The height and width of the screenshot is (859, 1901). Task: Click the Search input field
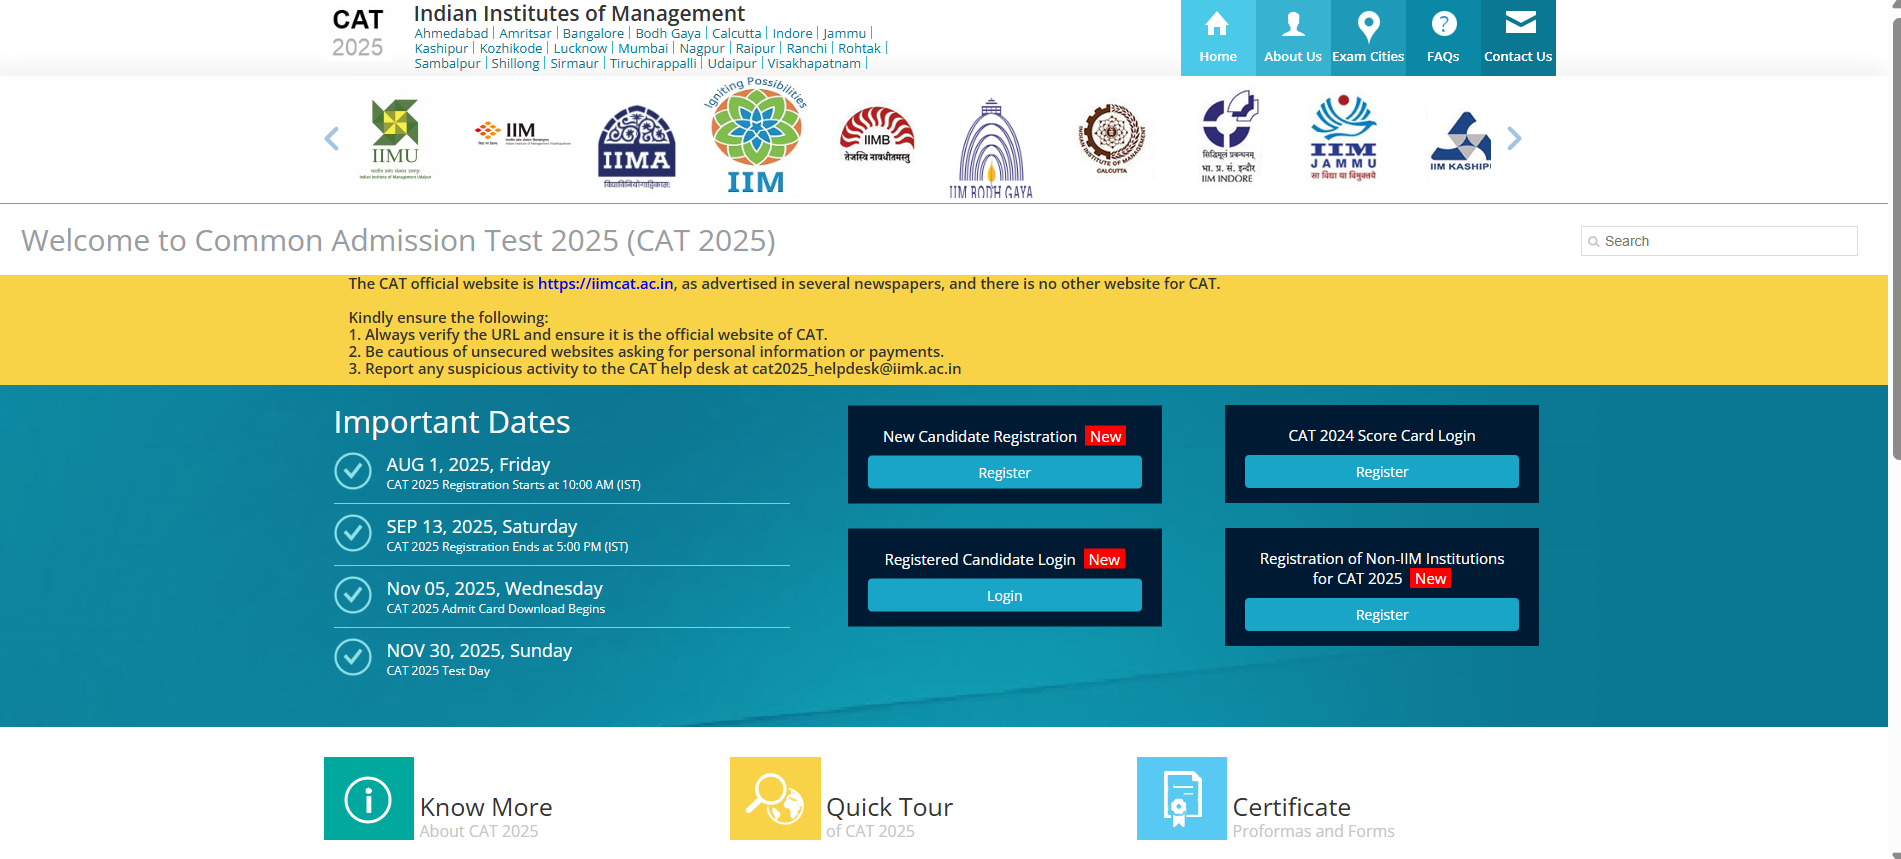coord(1719,241)
